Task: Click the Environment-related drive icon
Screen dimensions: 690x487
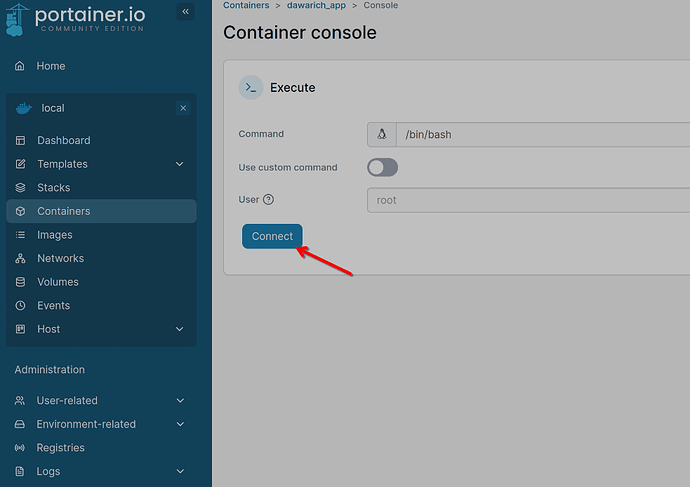Action: [20, 424]
